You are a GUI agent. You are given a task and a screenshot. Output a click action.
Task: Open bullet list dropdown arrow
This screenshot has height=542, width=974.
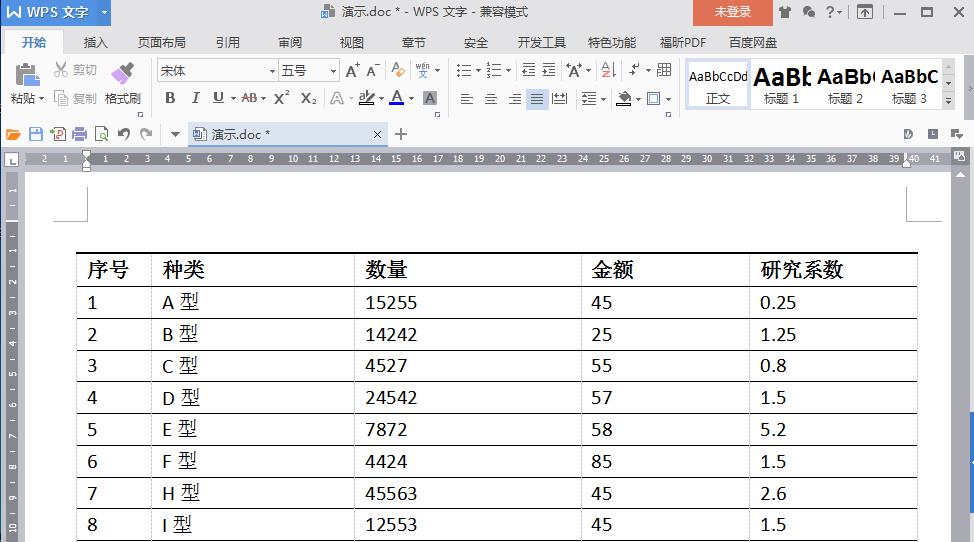tap(478, 71)
